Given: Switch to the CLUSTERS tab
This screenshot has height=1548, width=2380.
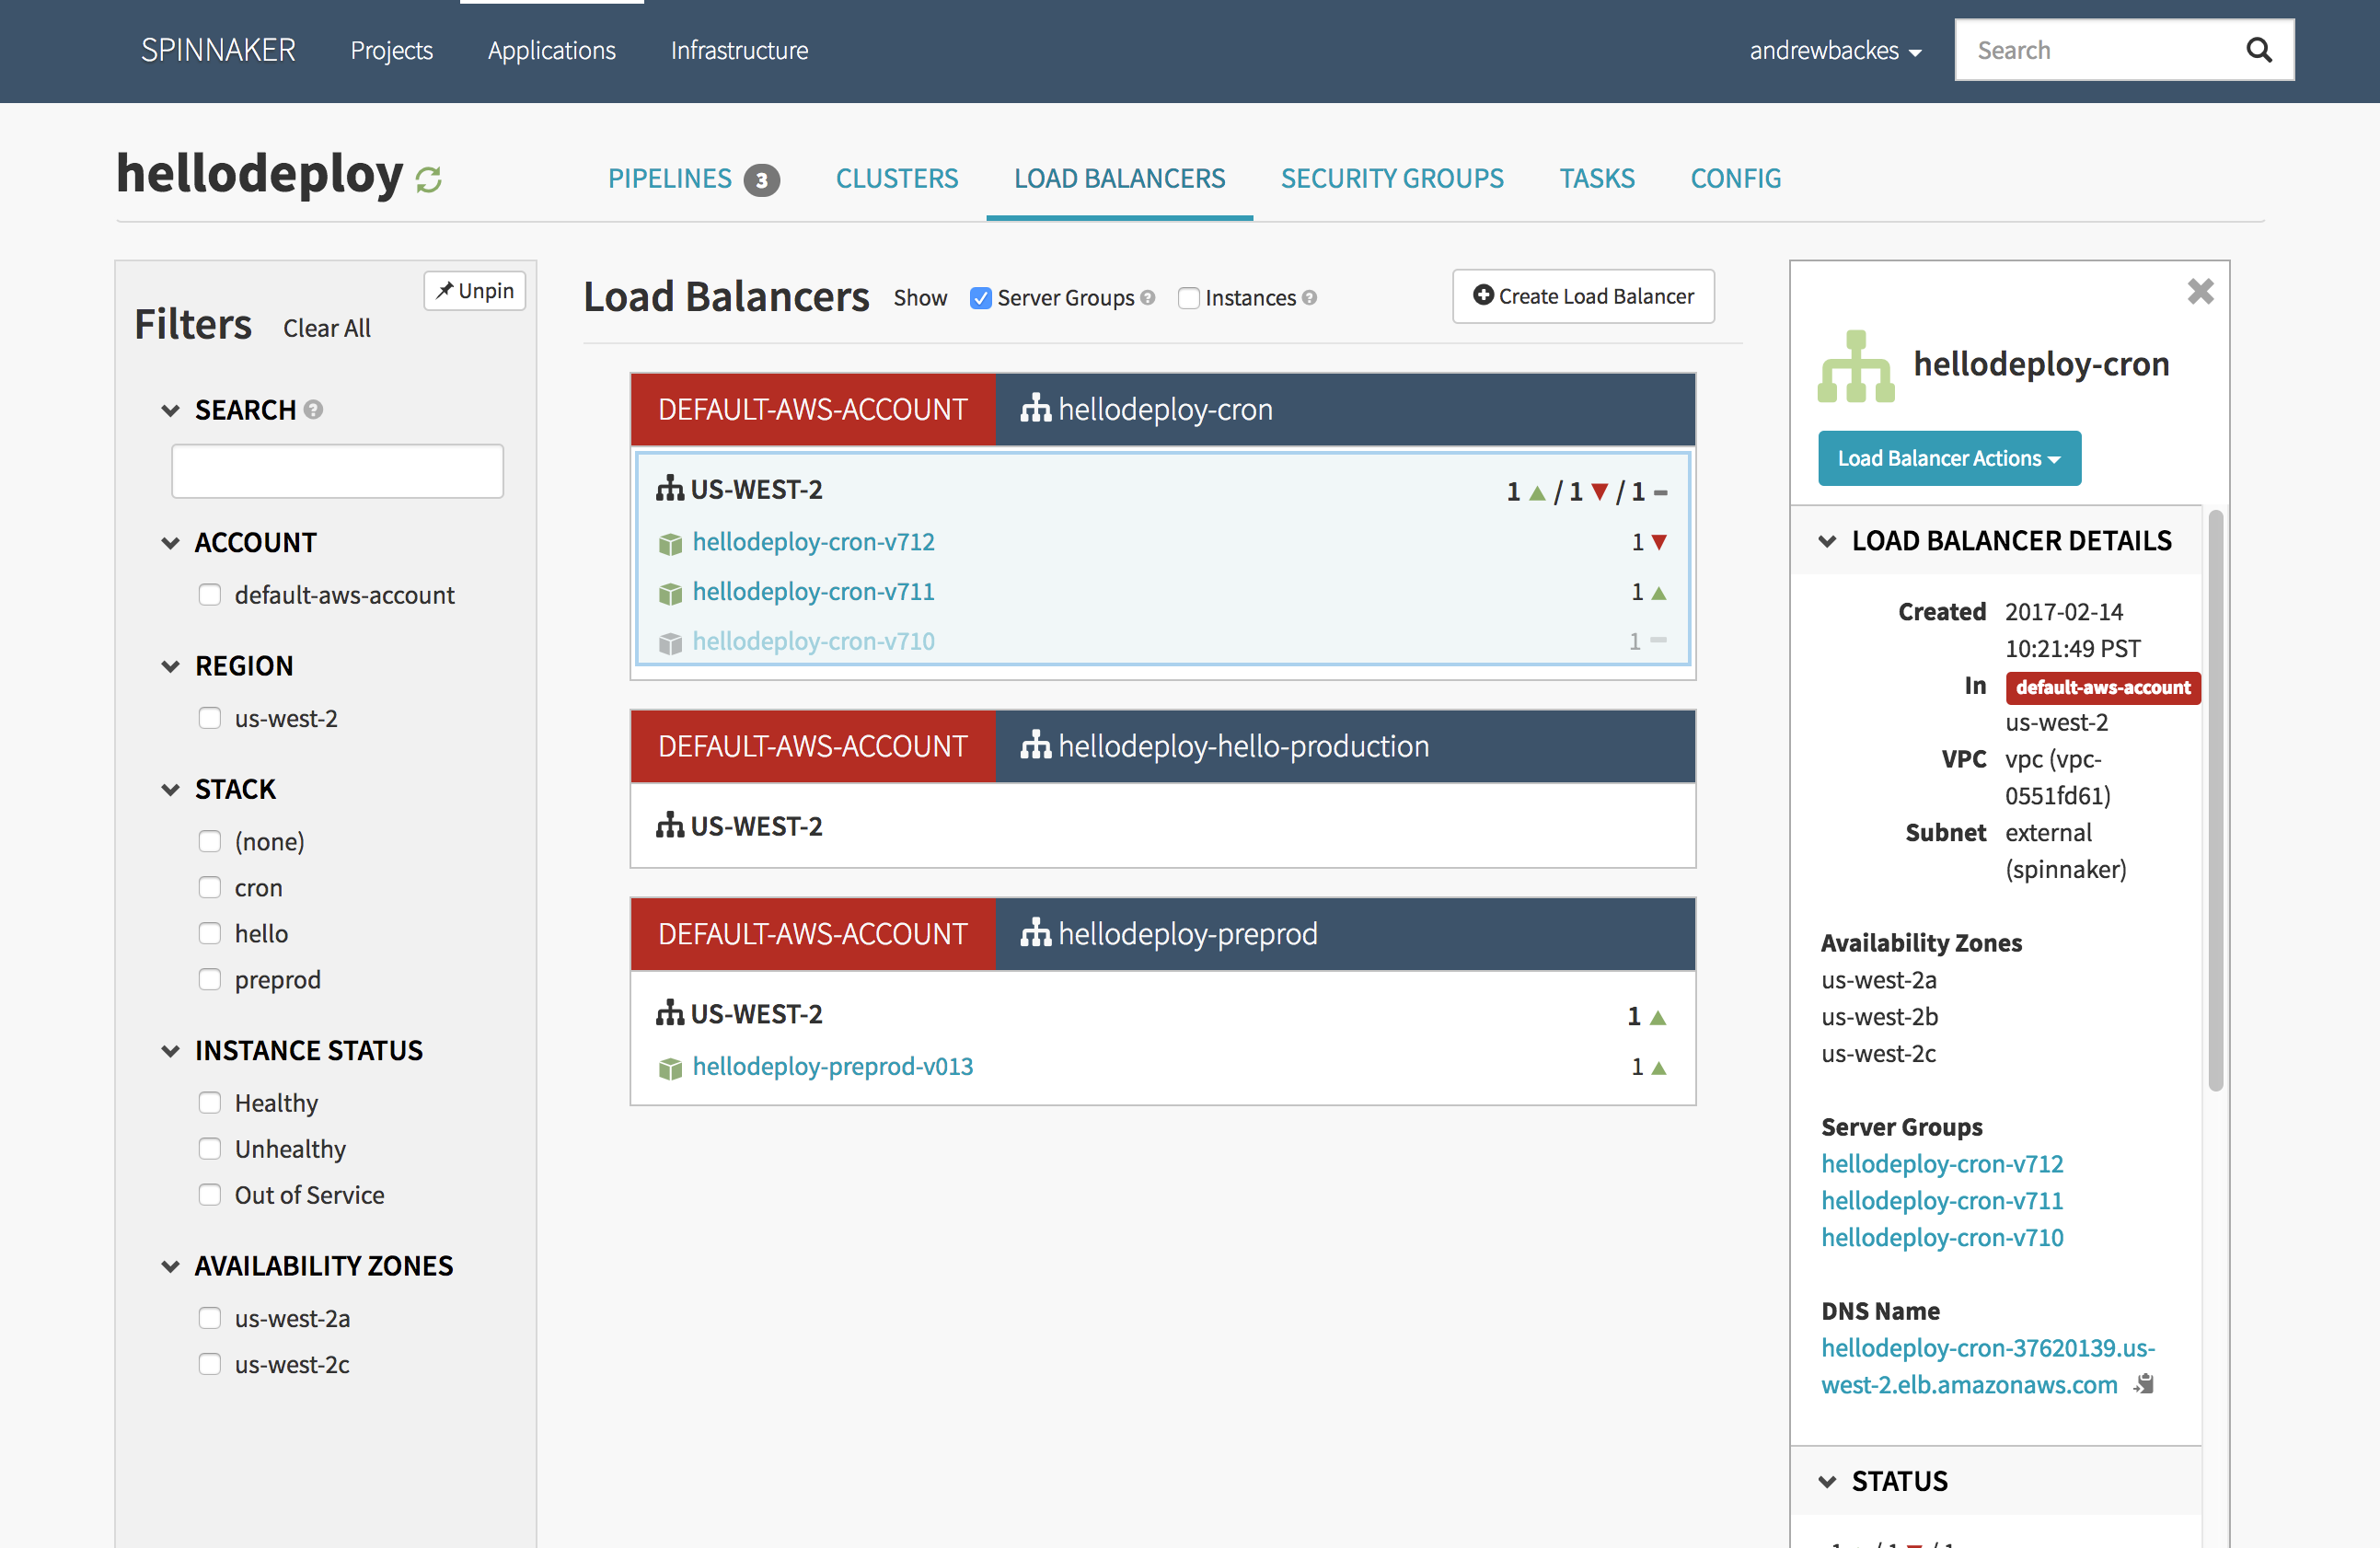Looking at the screenshot, I should point(896,178).
